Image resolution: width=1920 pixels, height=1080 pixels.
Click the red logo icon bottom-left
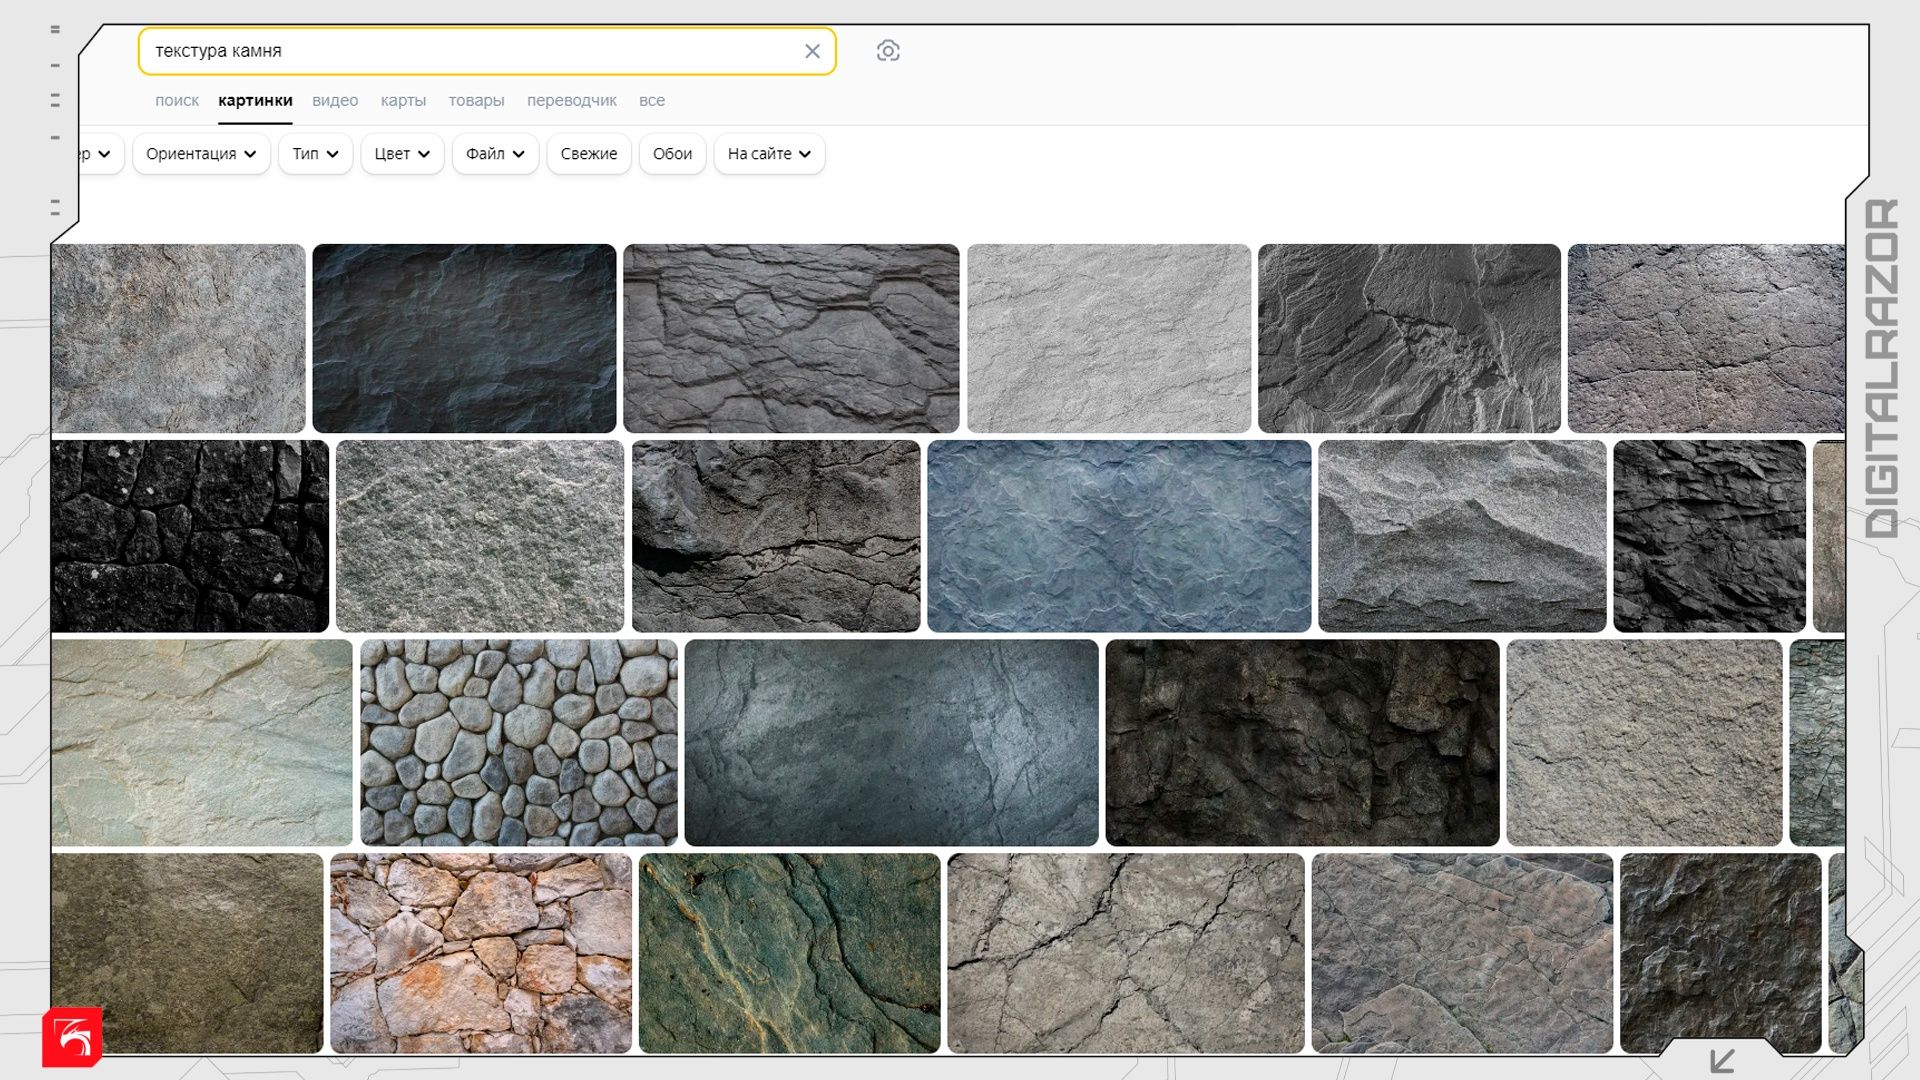coord(72,1037)
